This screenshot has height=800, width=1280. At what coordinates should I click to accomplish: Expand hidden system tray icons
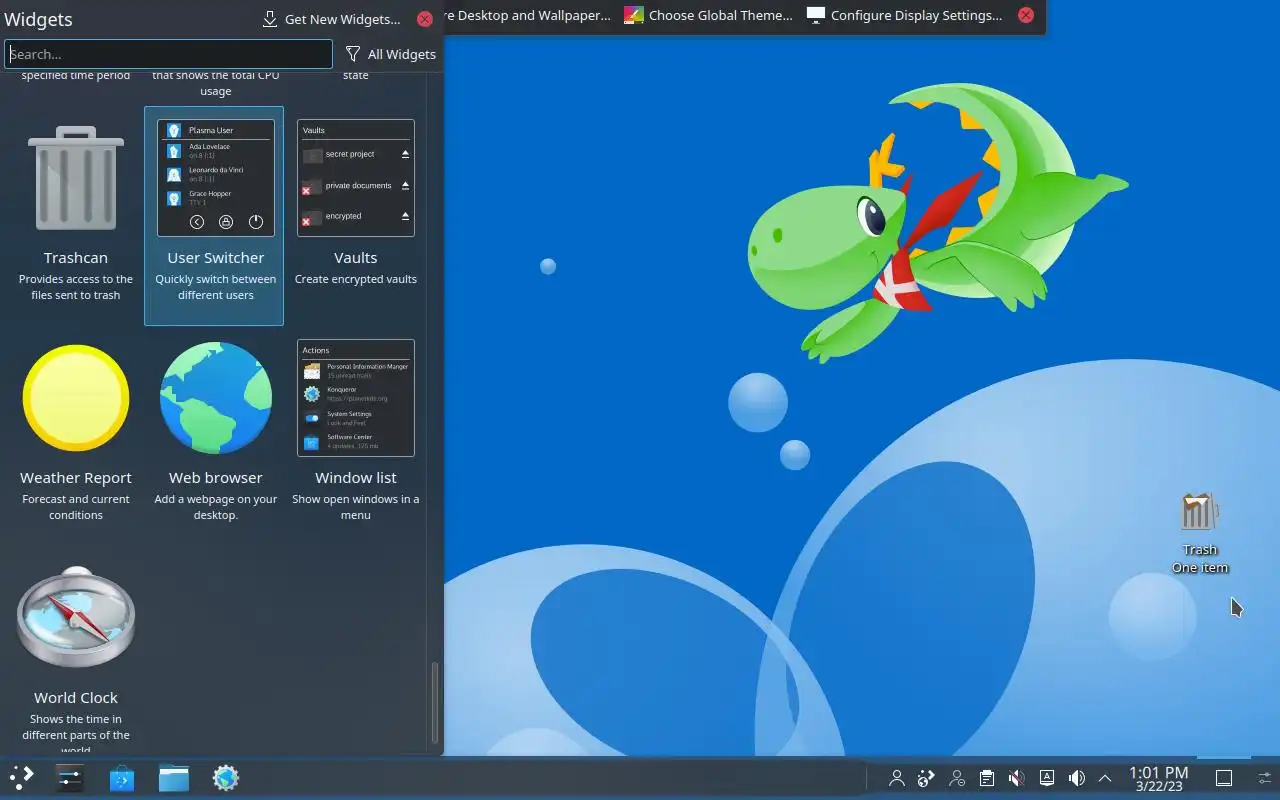pyautogui.click(x=1105, y=778)
